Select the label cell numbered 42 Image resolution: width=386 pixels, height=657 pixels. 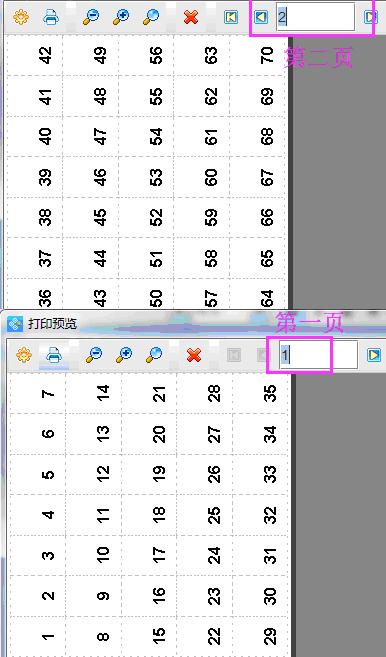35,55
